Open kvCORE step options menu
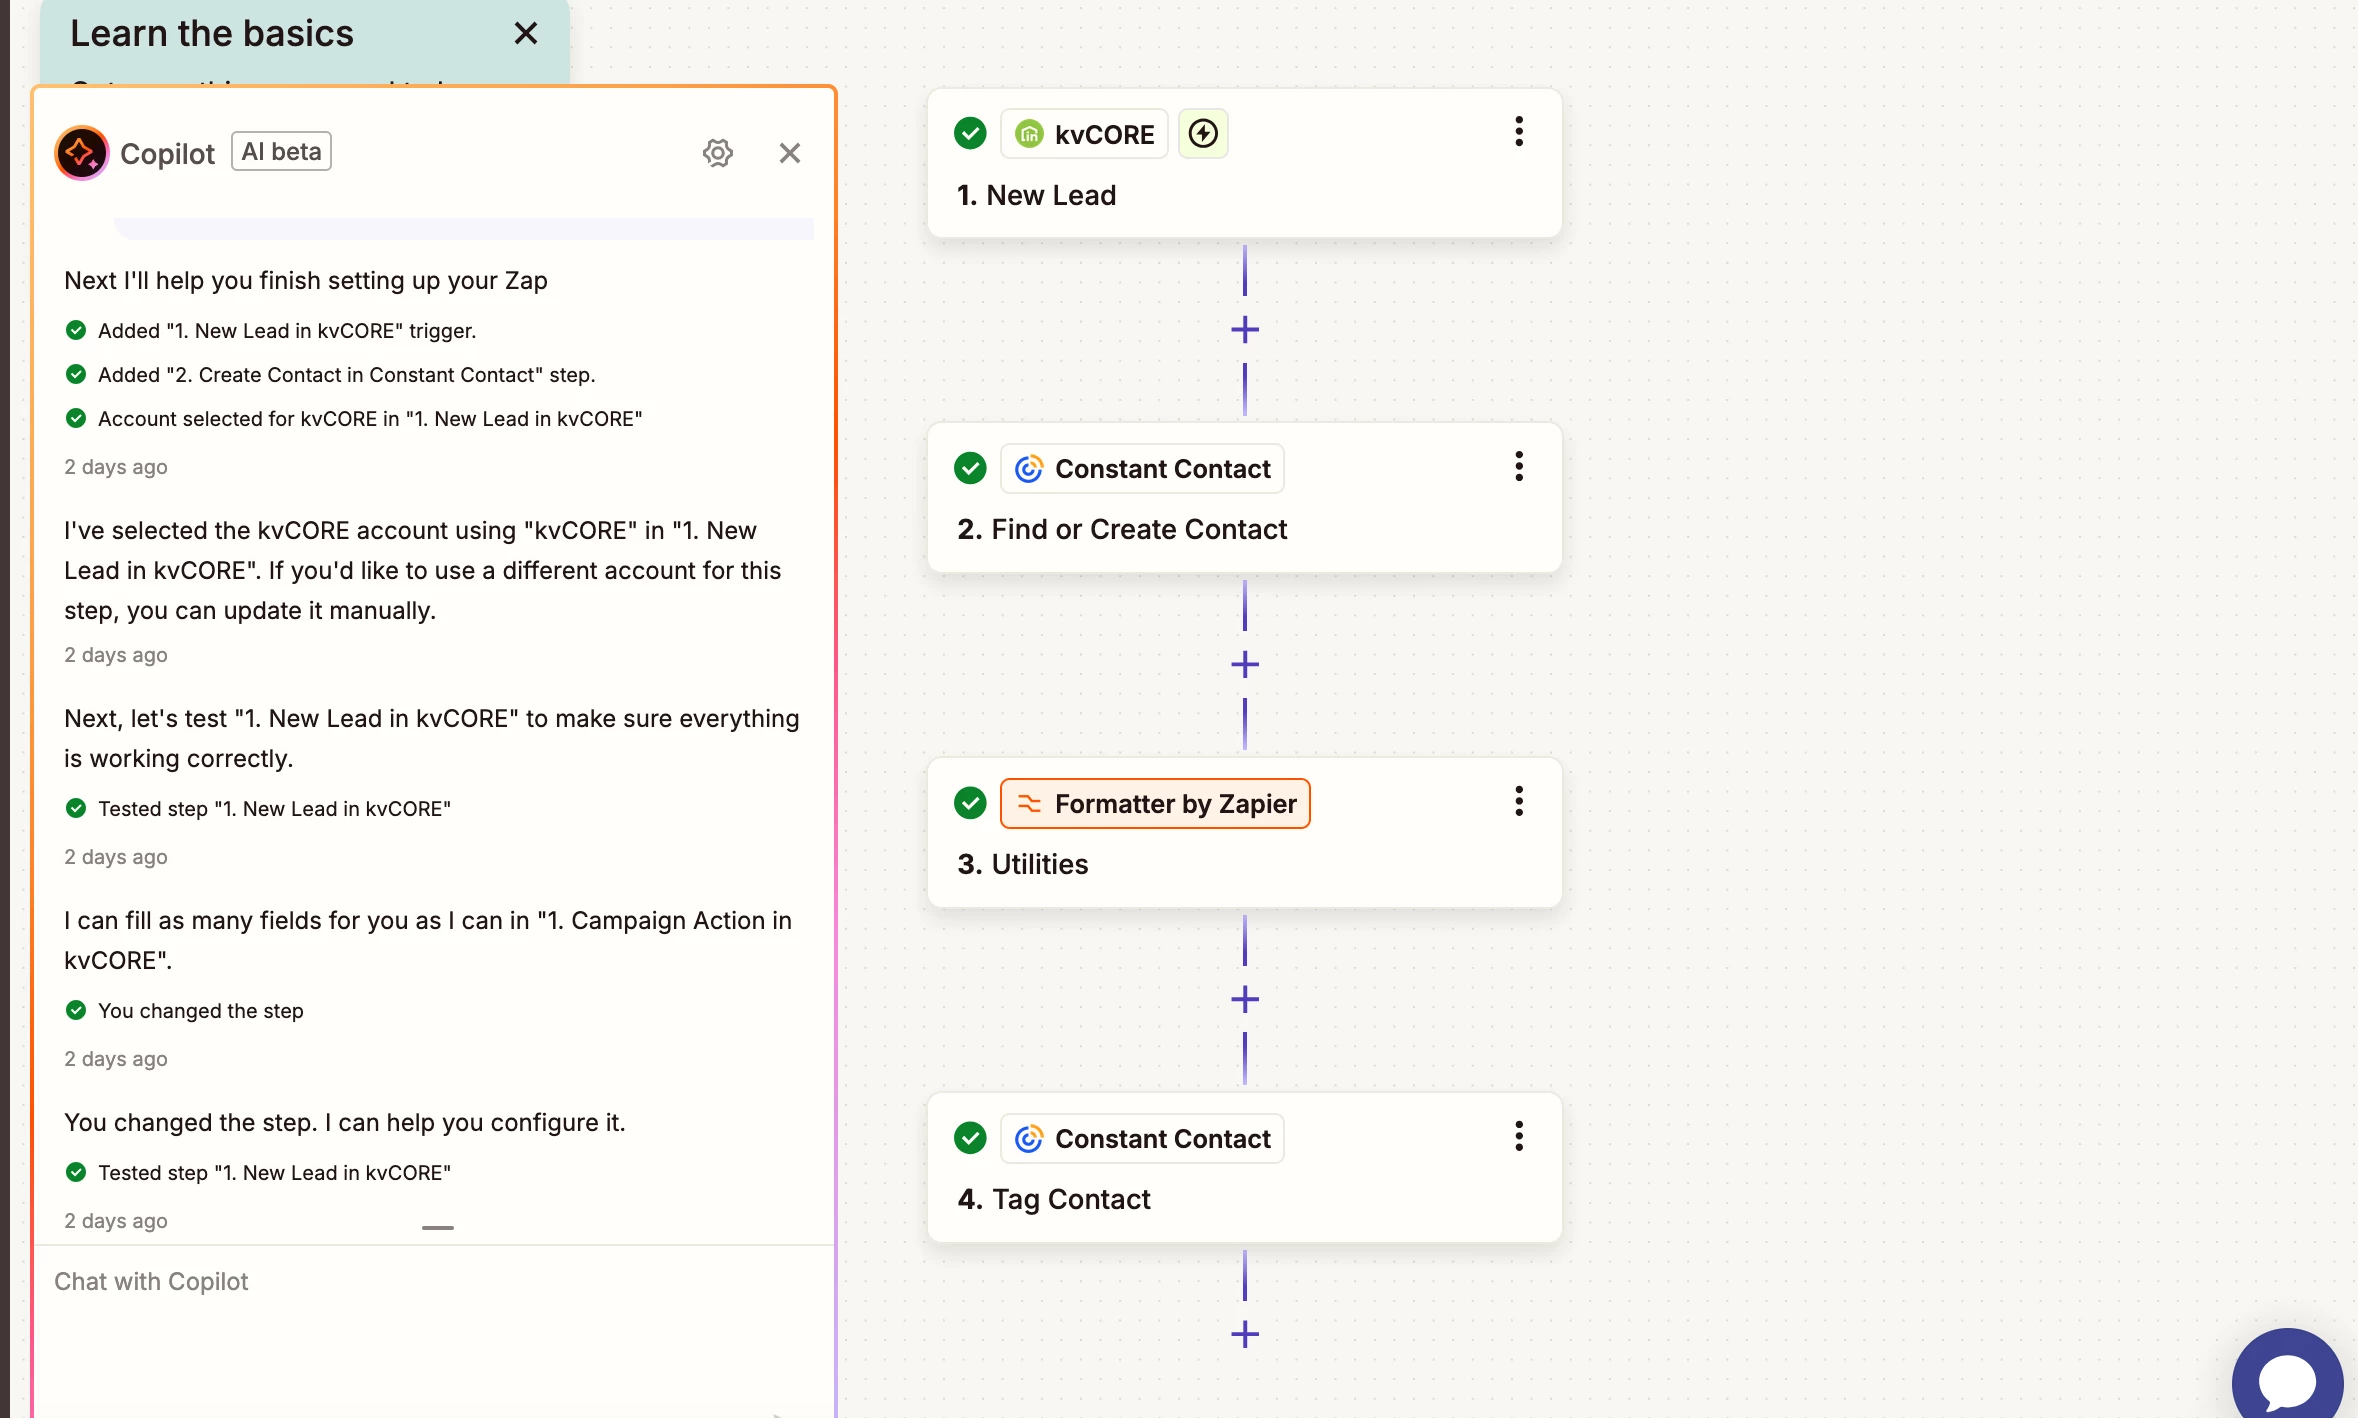This screenshot has width=2358, height=1418. pyautogui.click(x=1519, y=132)
